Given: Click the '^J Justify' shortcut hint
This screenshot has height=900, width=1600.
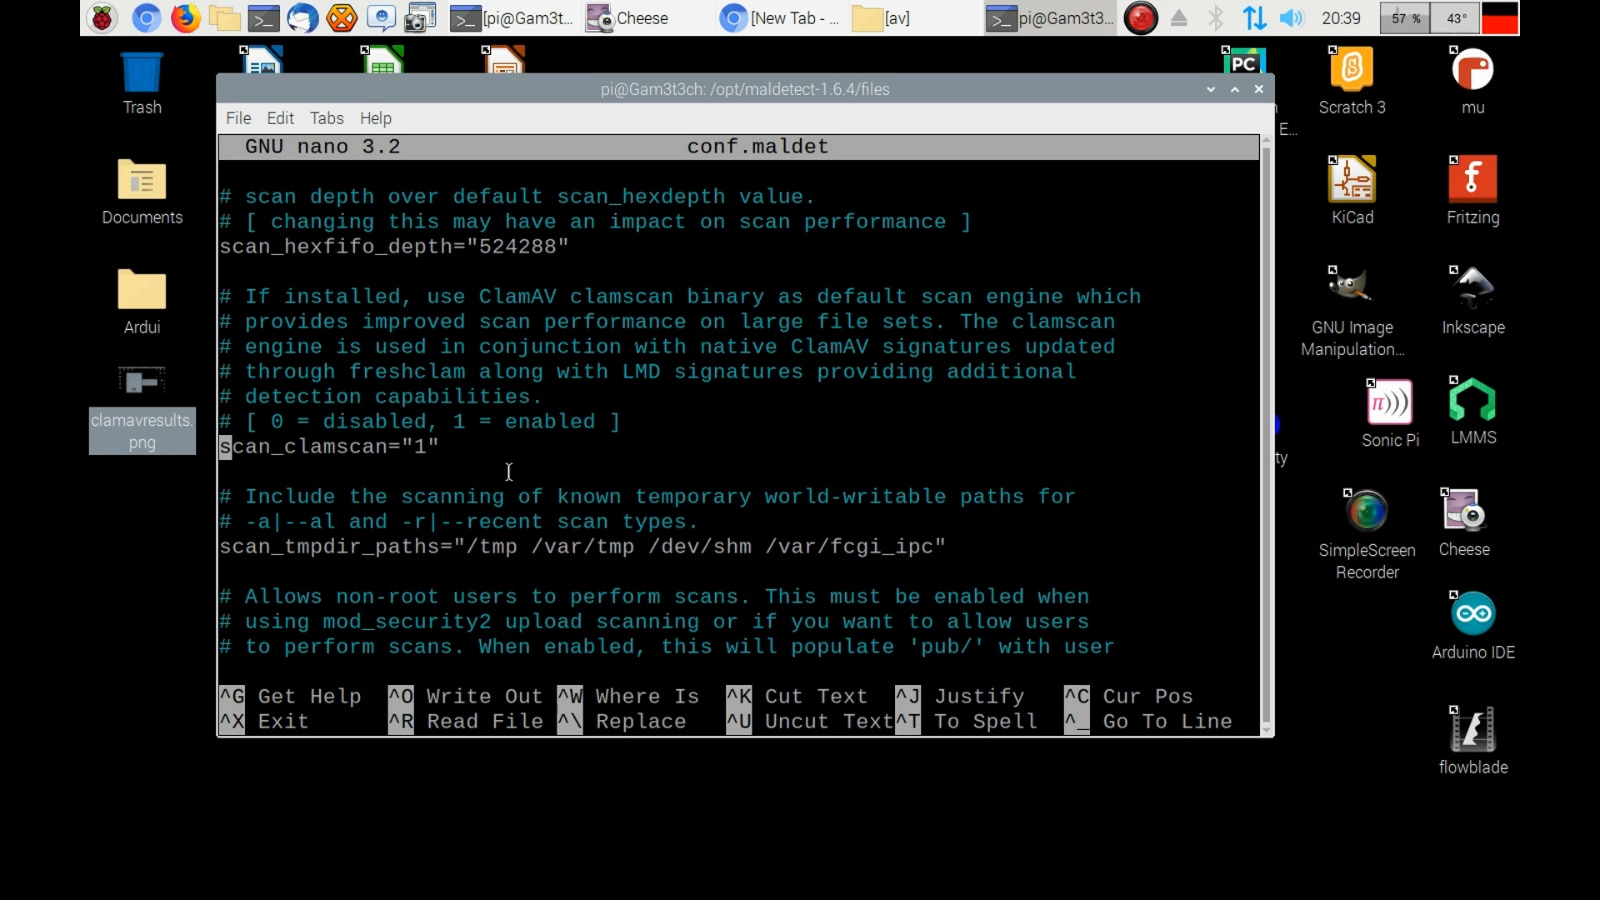Looking at the screenshot, I should coord(960,696).
